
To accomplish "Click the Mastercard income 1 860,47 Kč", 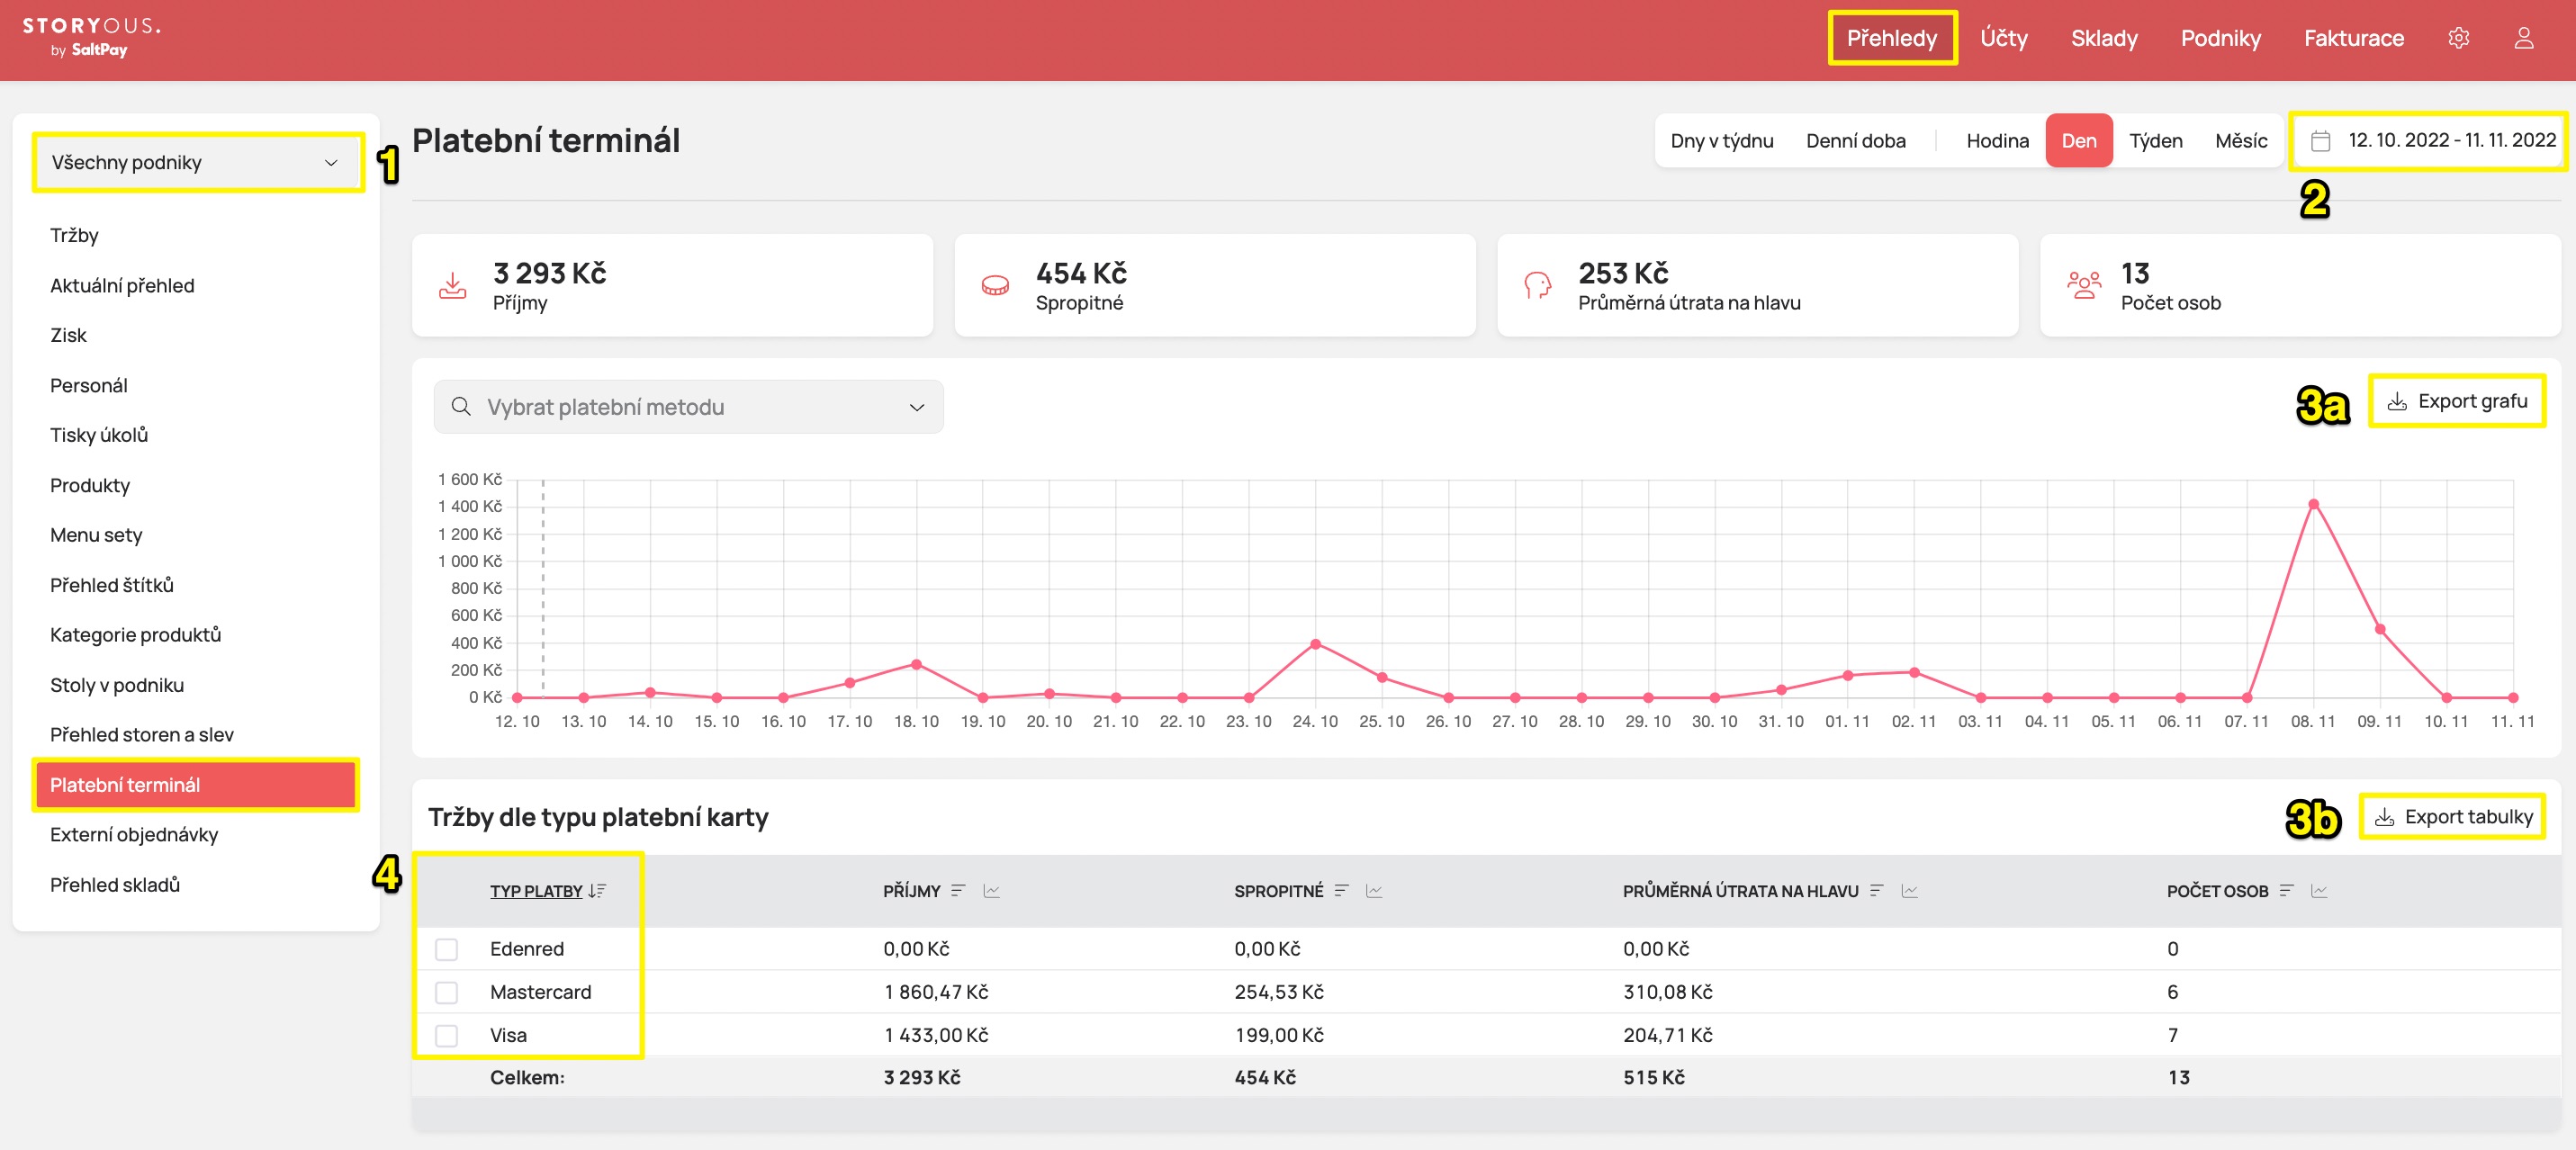I will [935, 992].
